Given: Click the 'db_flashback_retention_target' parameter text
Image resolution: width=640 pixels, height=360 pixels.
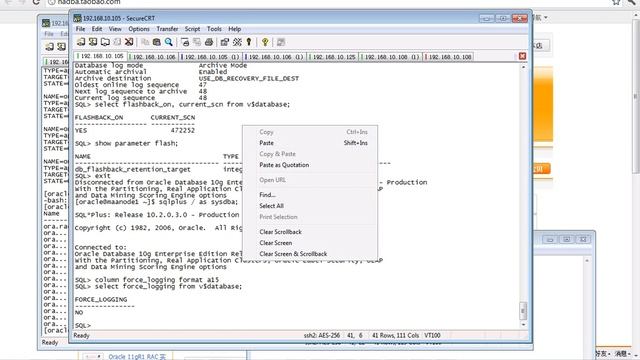Looking at the screenshot, I should click(132, 169).
